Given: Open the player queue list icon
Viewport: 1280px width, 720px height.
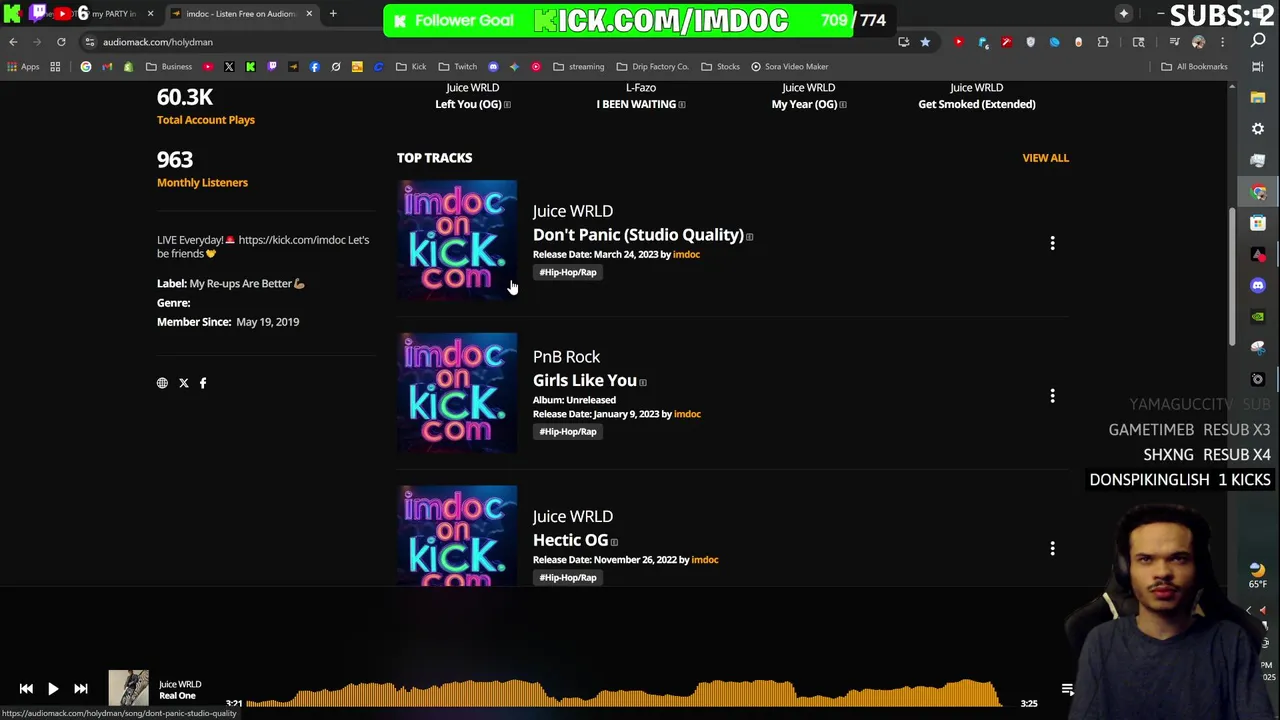Looking at the screenshot, I should [1067, 689].
